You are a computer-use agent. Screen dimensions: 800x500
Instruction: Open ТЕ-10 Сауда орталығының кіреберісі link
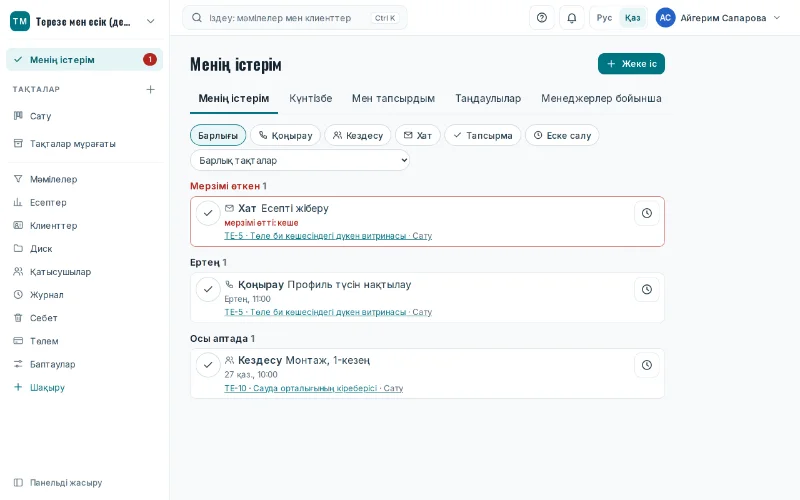tap(314, 388)
